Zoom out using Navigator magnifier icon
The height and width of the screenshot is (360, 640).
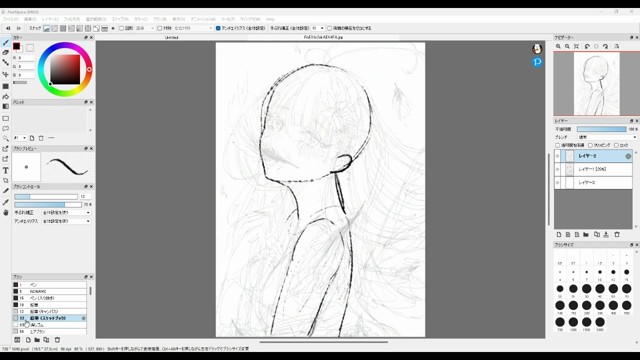click(567, 47)
